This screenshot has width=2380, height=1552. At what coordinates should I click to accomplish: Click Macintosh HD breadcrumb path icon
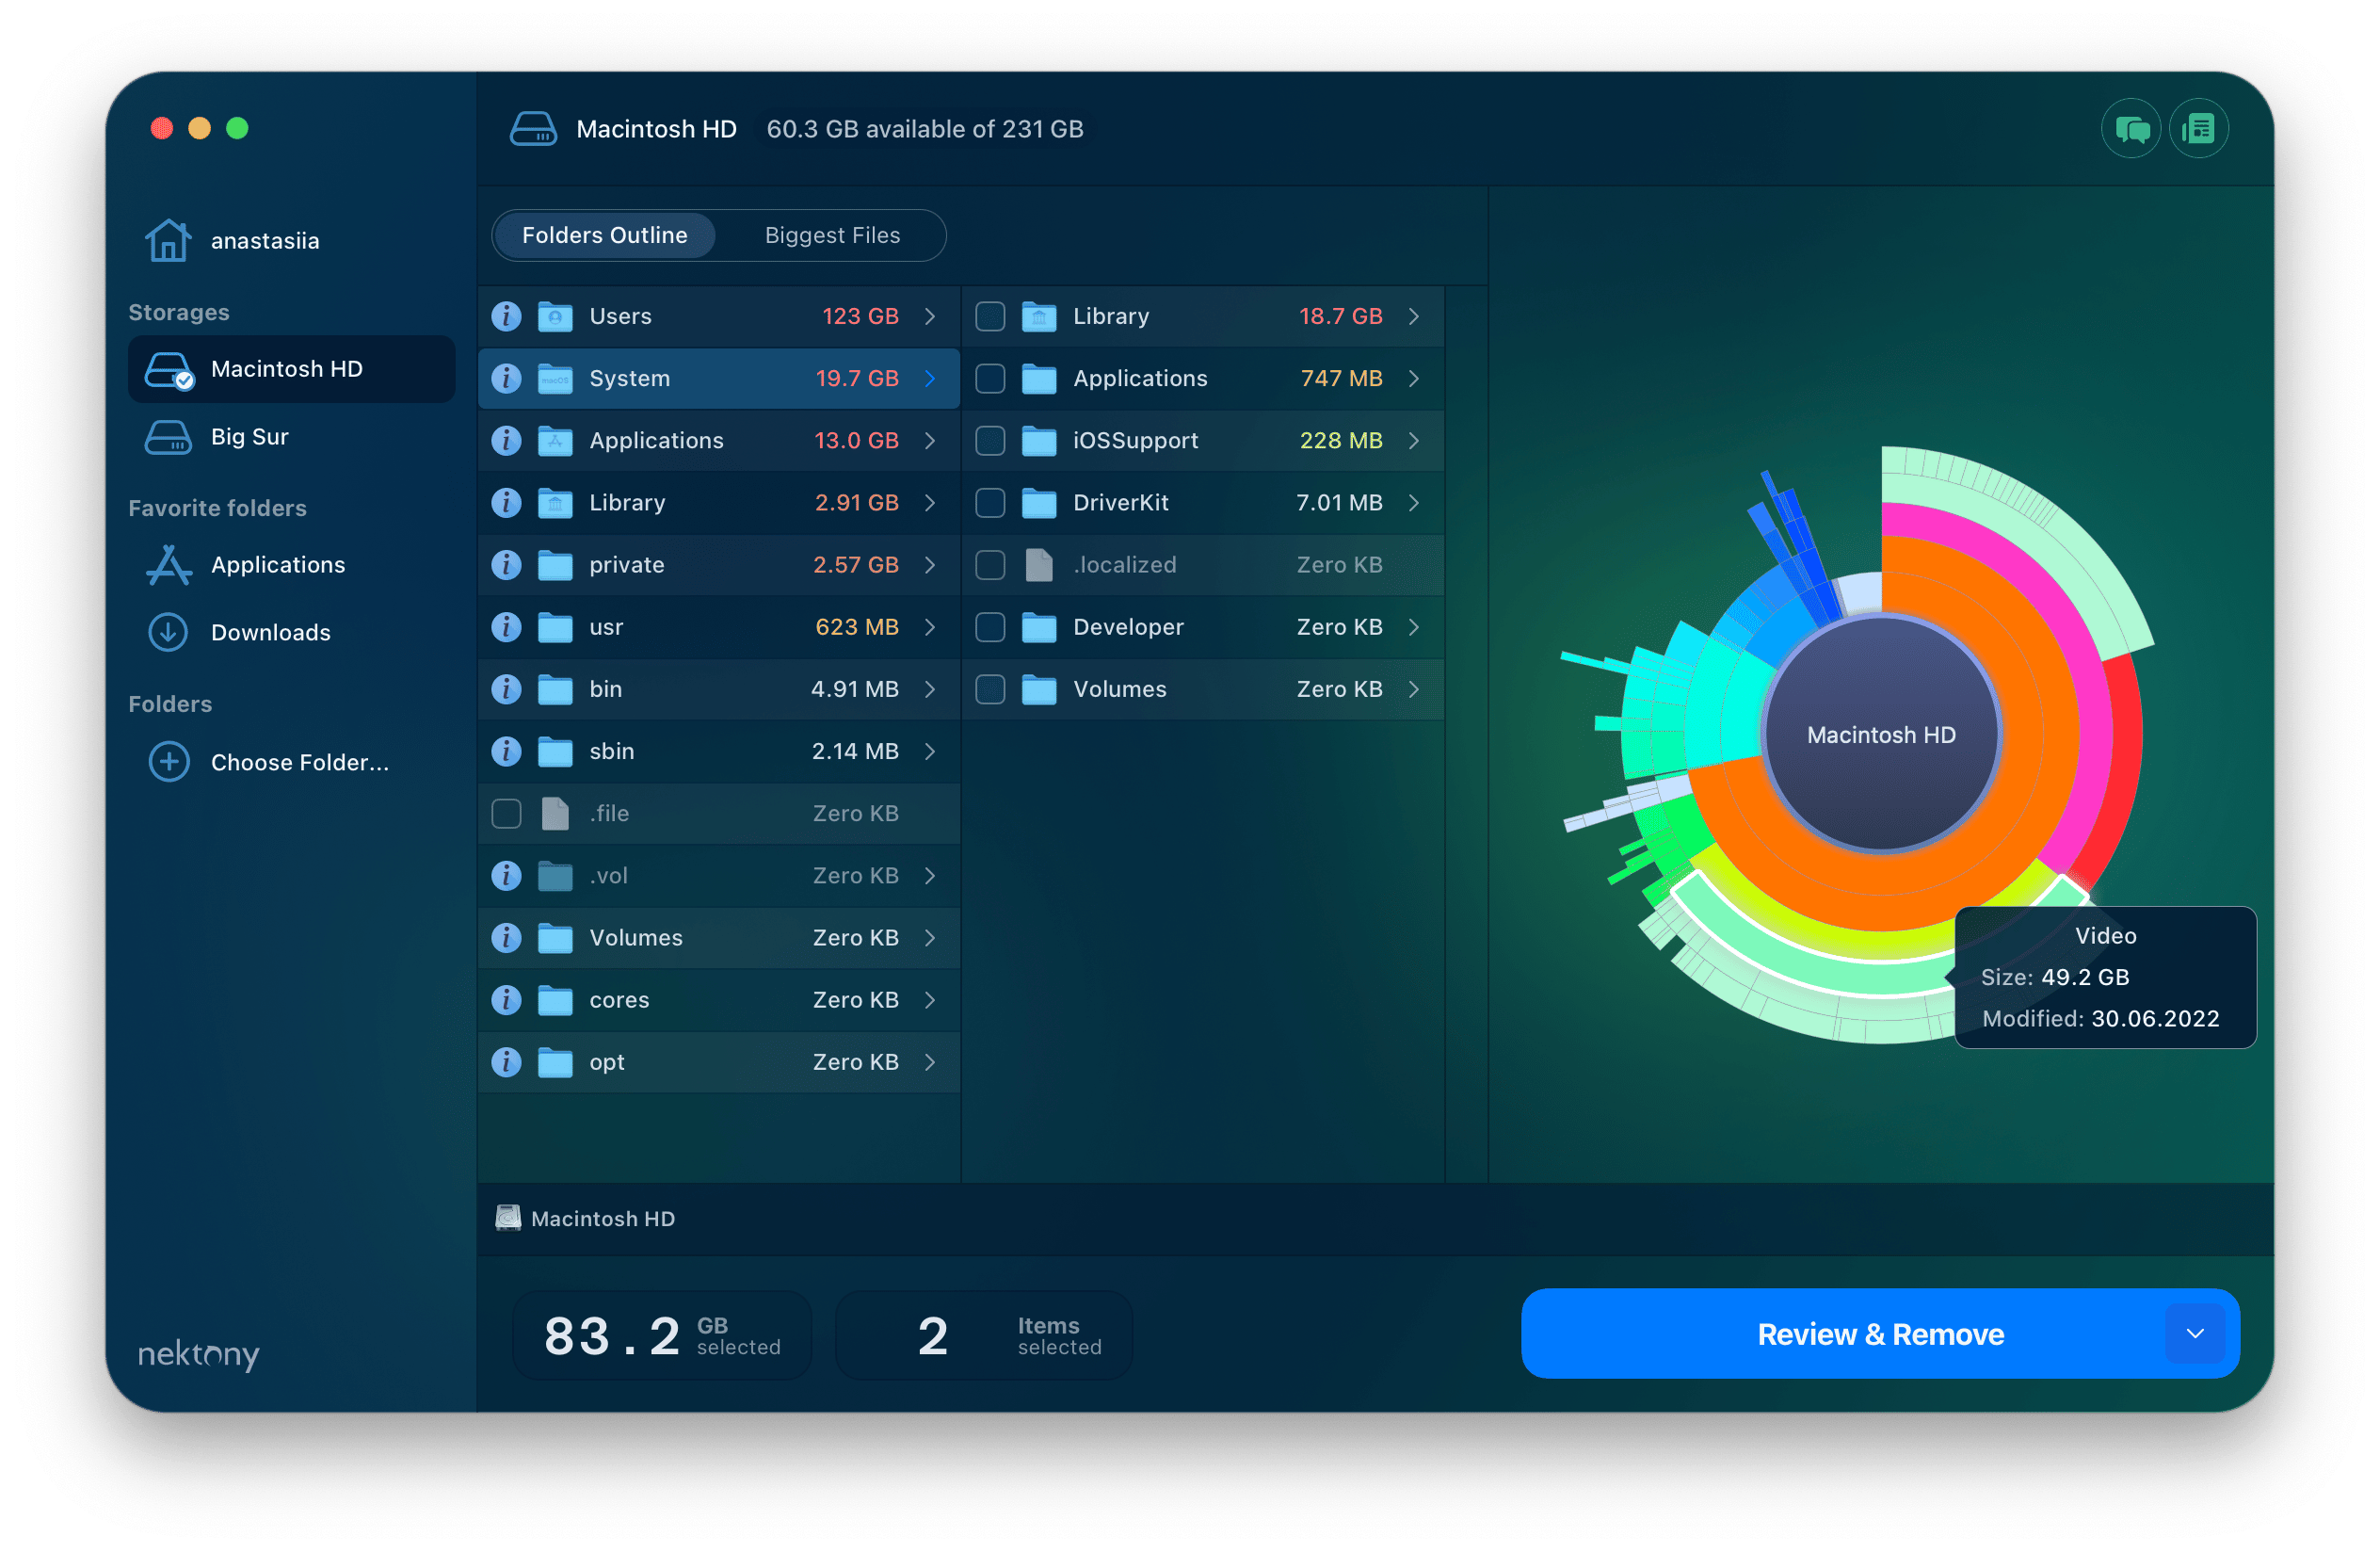(x=508, y=1218)
